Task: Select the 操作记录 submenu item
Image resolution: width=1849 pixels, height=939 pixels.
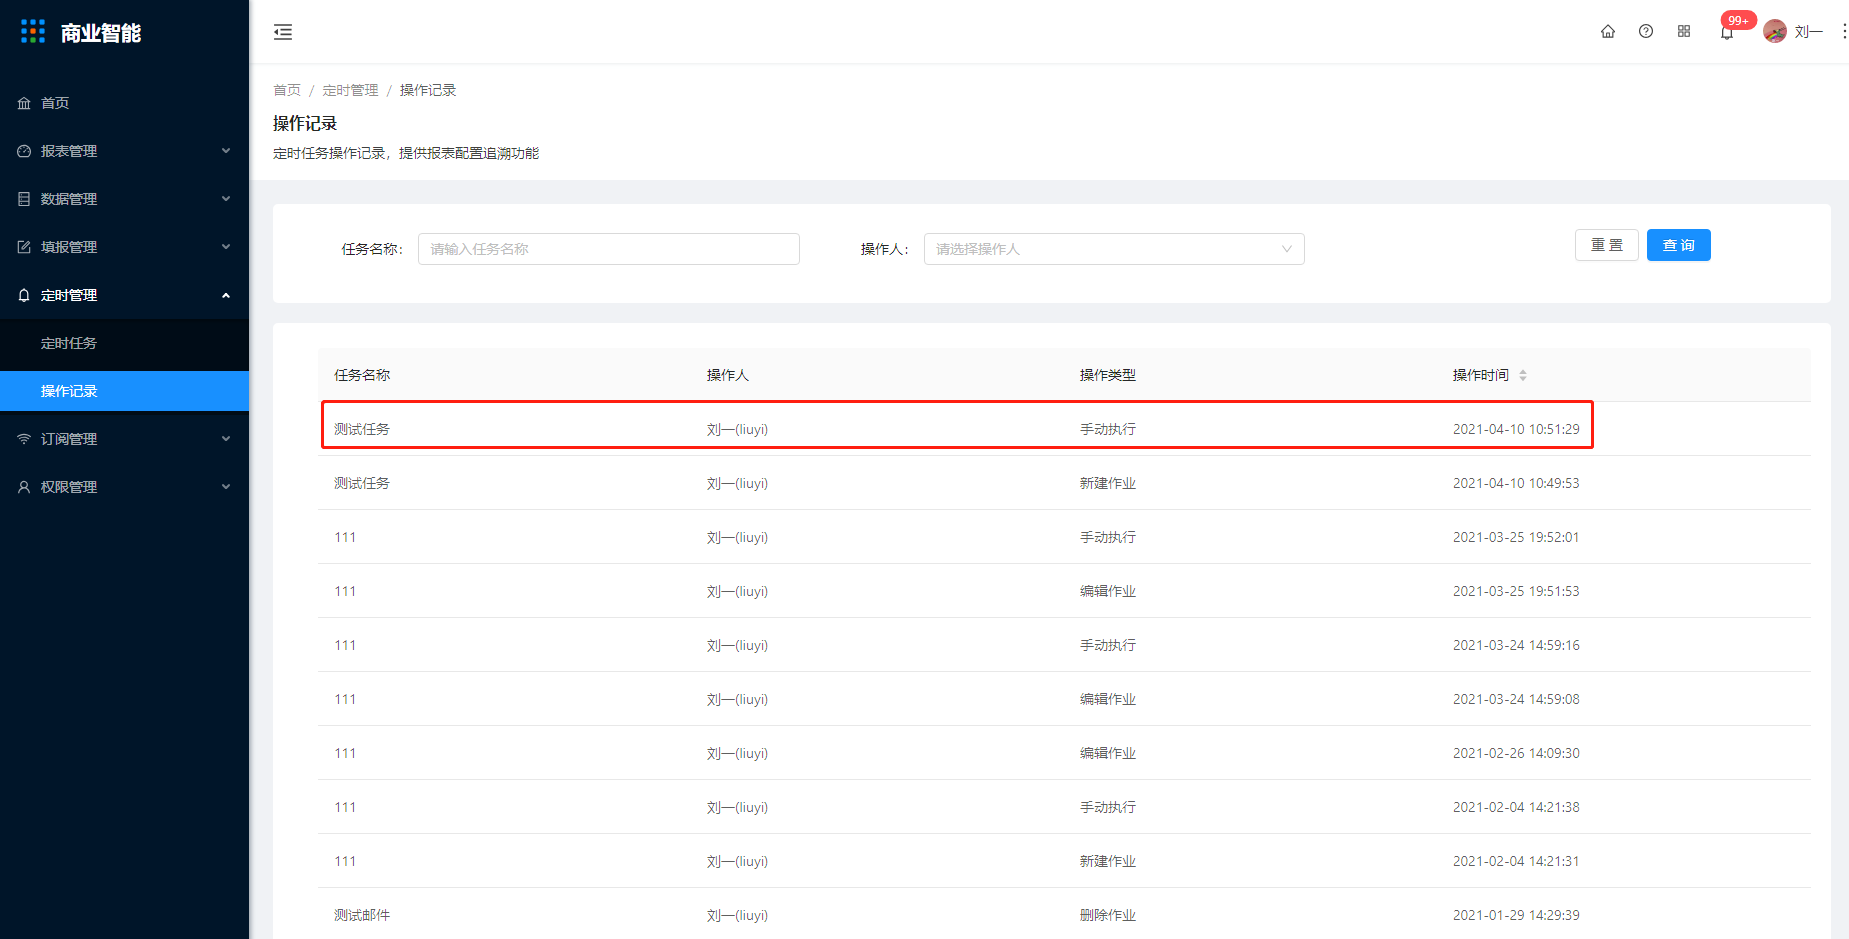Action: 124,391
